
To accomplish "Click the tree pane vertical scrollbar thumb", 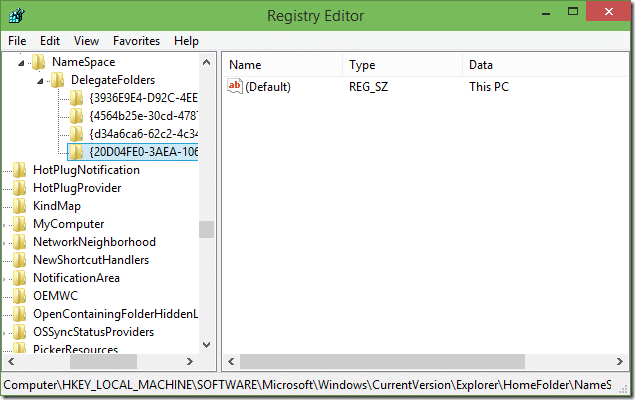I will (207, 230).
